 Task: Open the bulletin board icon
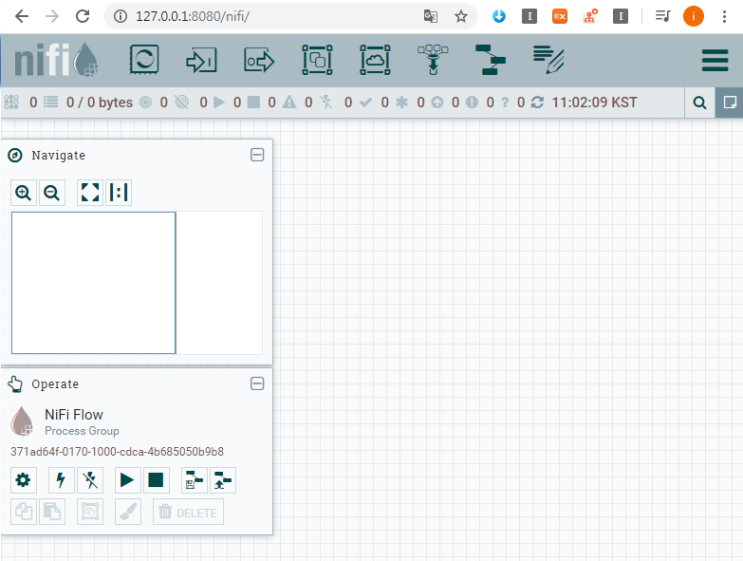click(729, 102)
